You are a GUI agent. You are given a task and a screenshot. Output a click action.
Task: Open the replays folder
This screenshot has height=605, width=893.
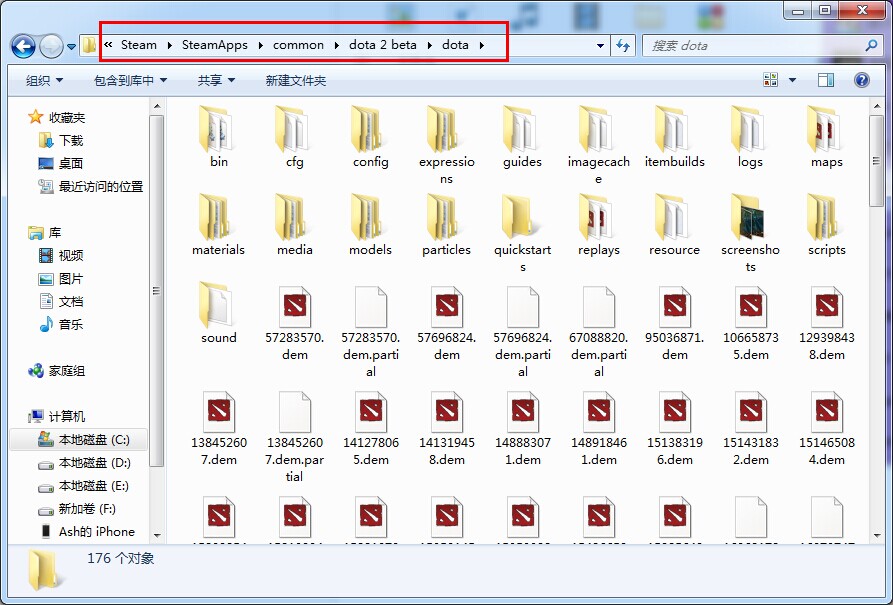pyautogui.click(x=598, y=226)
